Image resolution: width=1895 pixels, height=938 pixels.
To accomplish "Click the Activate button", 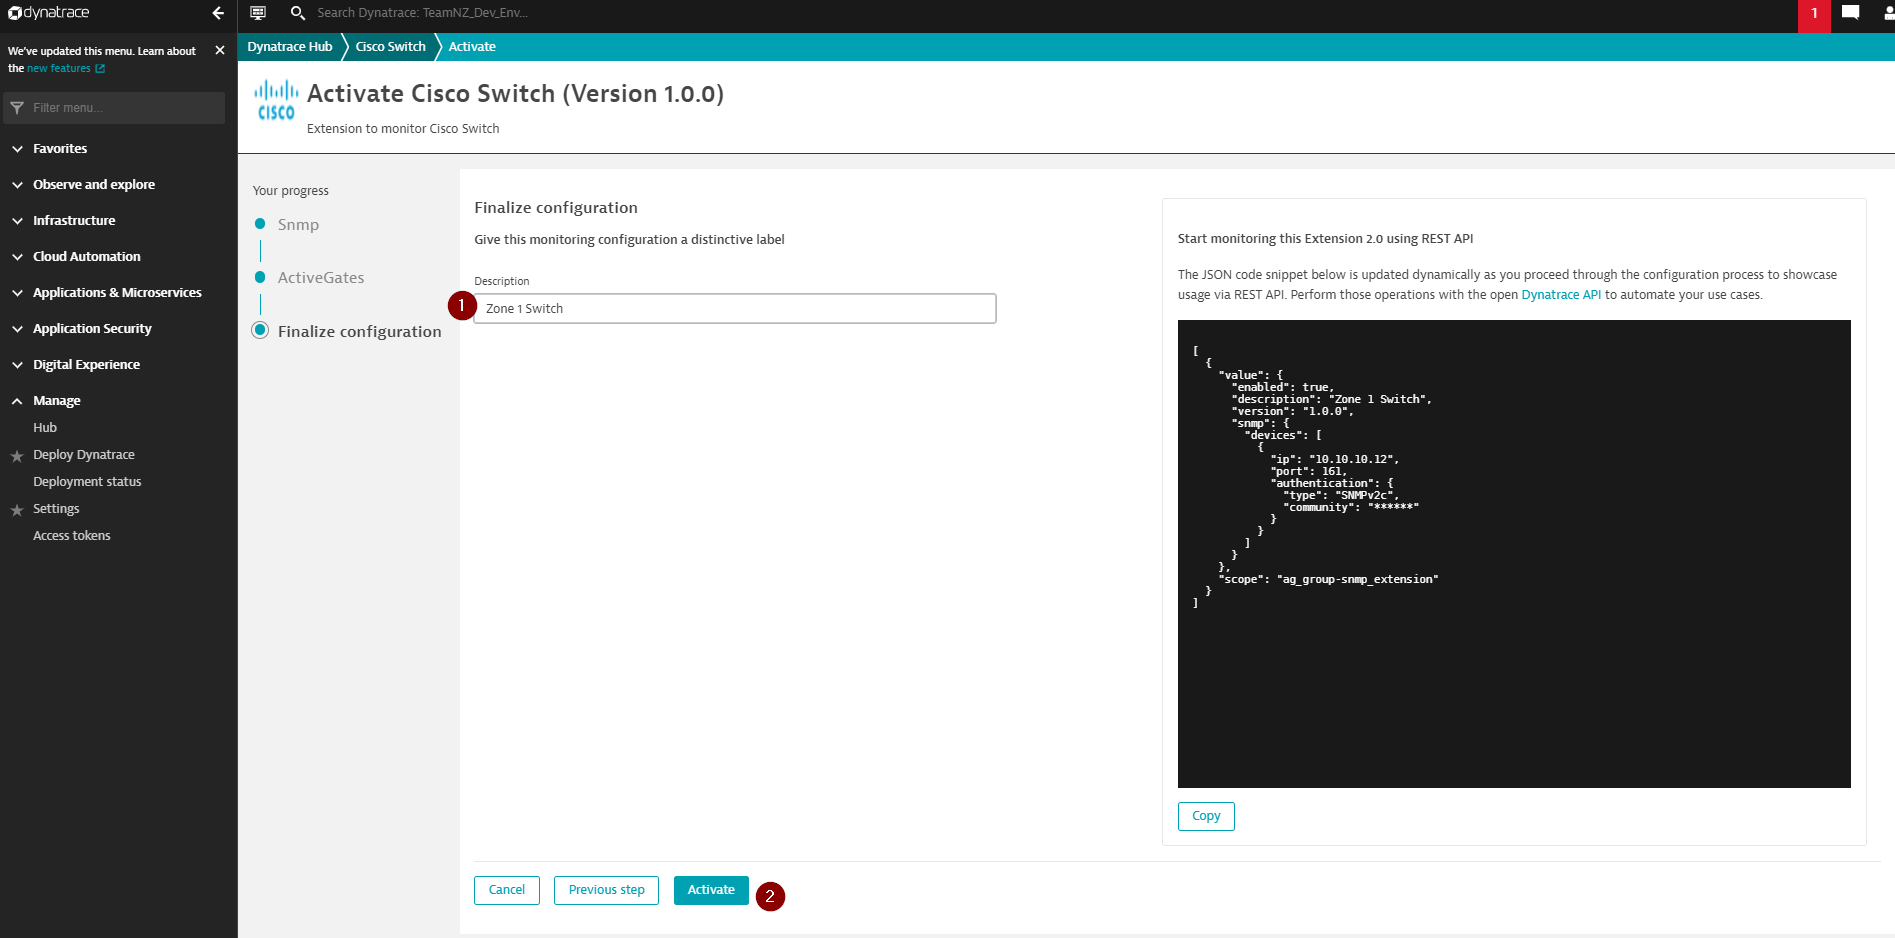I will coord(711,890).
